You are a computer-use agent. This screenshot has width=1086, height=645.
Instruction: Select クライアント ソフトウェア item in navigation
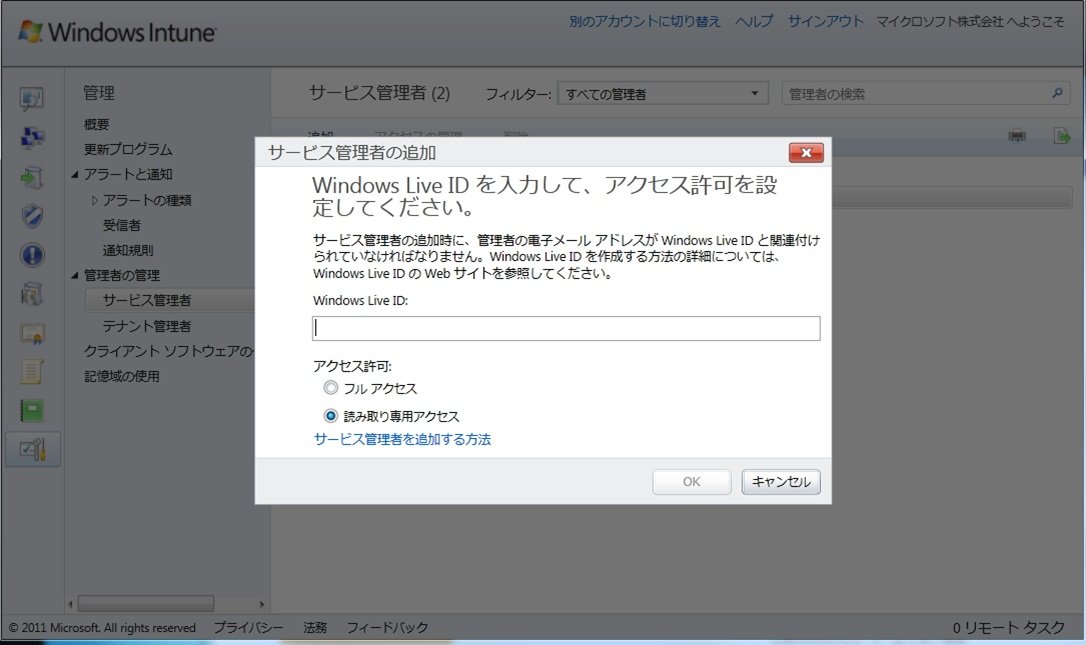coord(168,351)
